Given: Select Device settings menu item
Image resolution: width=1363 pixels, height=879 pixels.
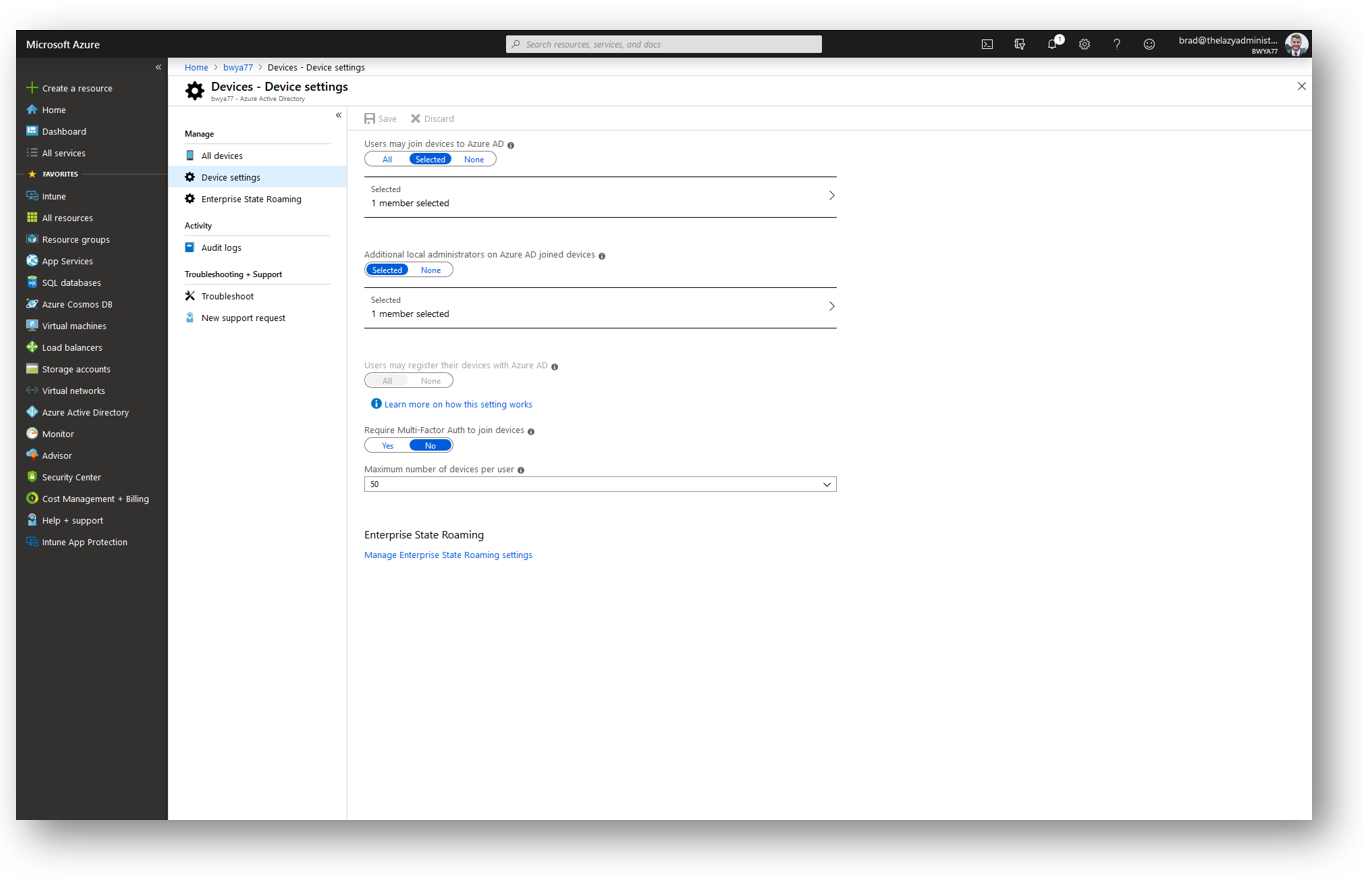Looking at the screenshot, I should pyautogui.click(x=257, y=177).
